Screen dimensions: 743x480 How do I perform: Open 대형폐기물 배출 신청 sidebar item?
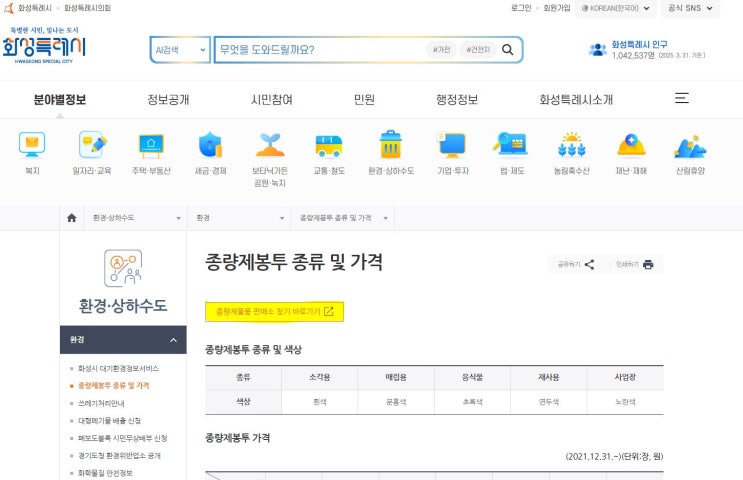(109, 421)
